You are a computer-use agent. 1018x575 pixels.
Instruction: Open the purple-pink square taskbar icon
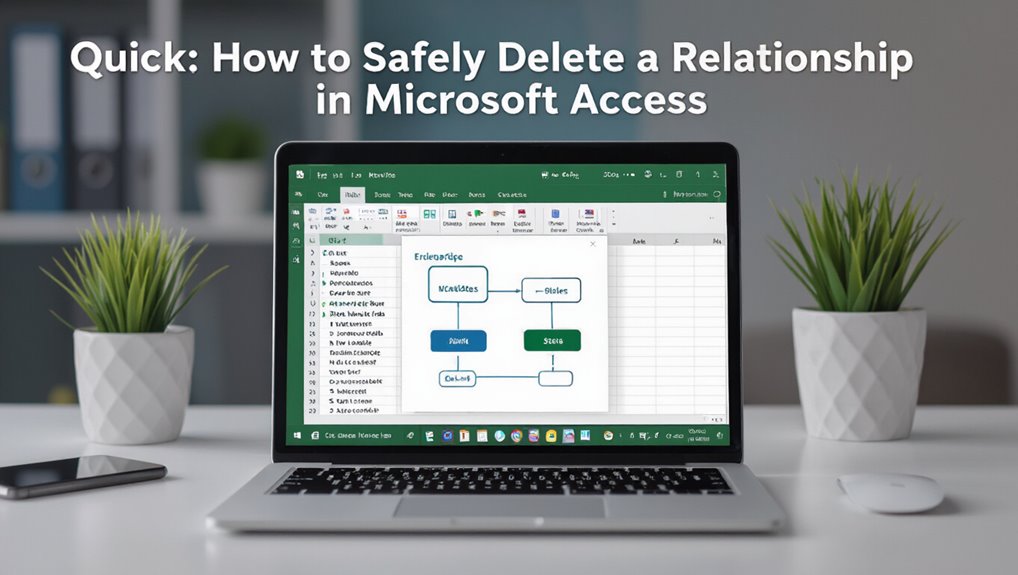[x=534, y=436]
